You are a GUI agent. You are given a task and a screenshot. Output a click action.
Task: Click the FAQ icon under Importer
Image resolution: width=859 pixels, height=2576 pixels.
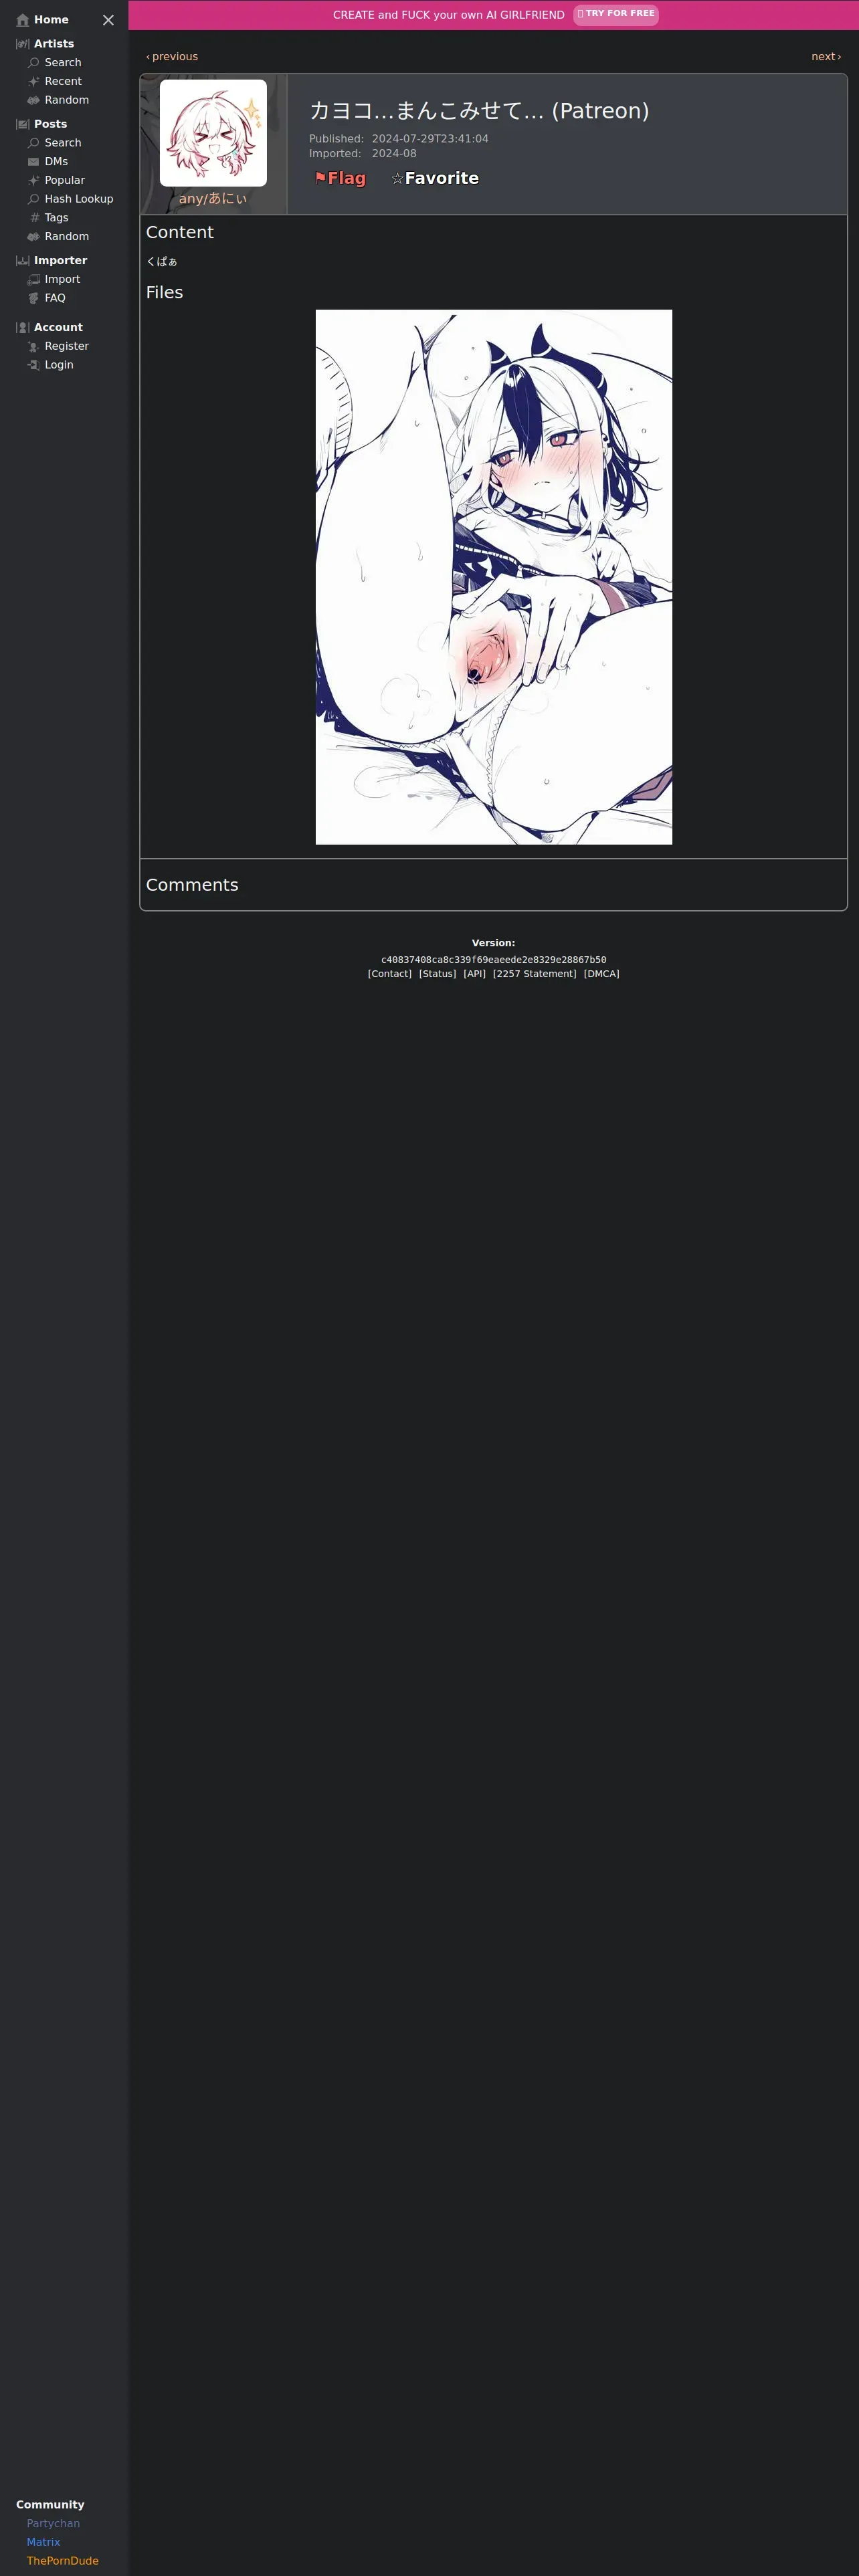[x=34, y=298]
